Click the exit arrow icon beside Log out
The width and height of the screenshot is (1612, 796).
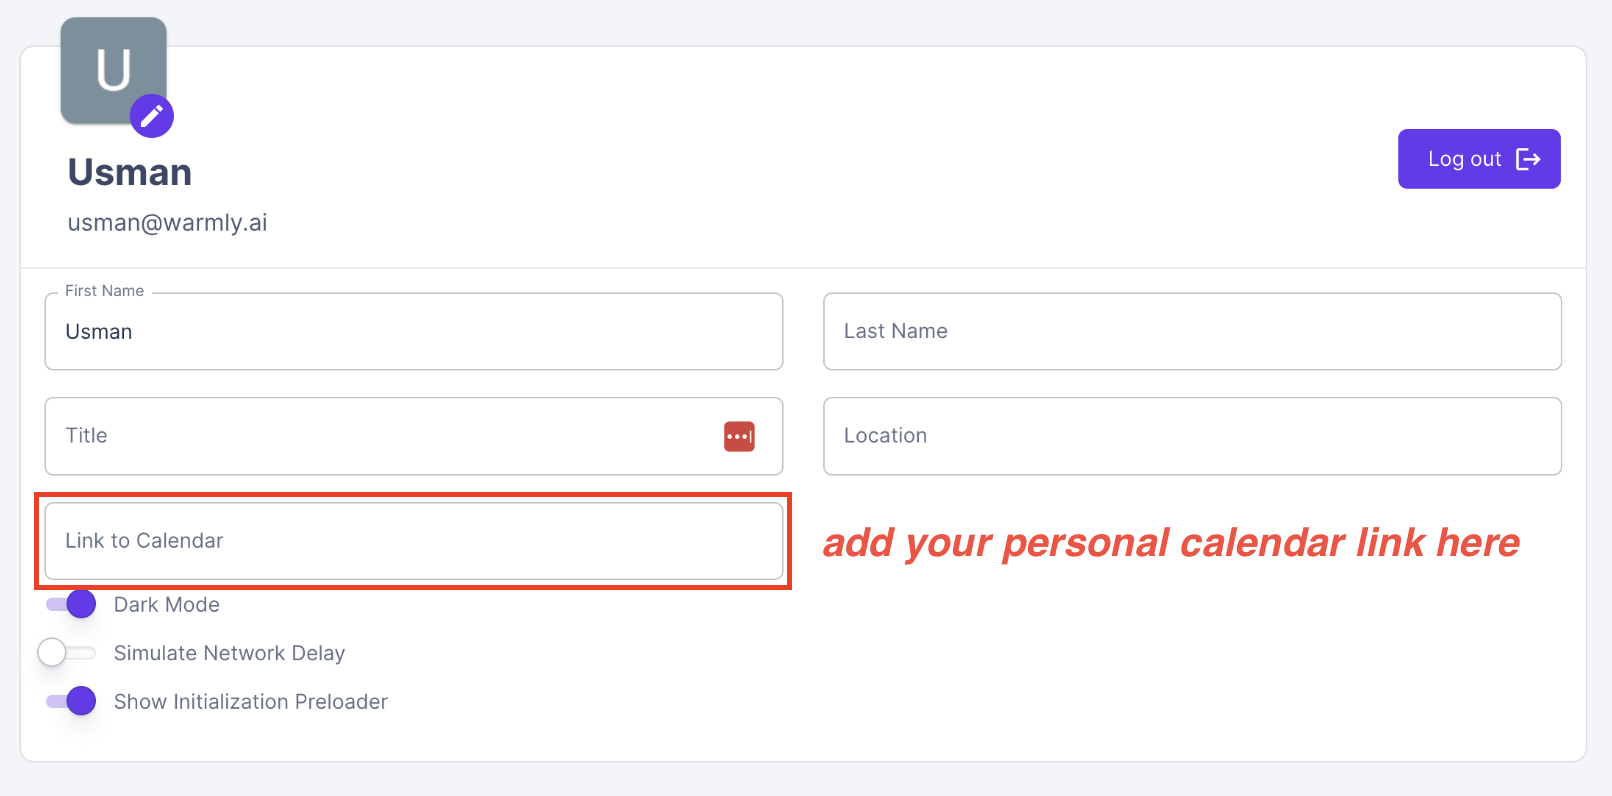click(x=1528, y=159)
